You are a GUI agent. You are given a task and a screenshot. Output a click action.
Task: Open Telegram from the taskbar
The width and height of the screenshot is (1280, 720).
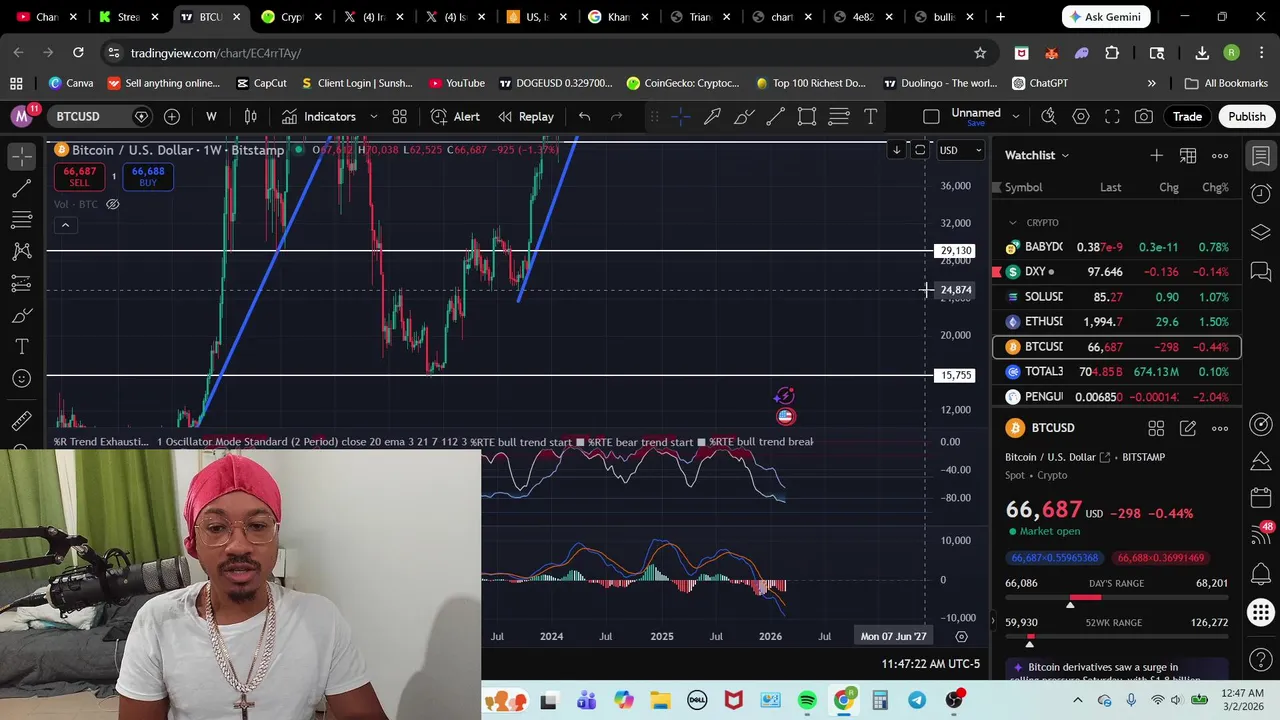coord(917,700)
